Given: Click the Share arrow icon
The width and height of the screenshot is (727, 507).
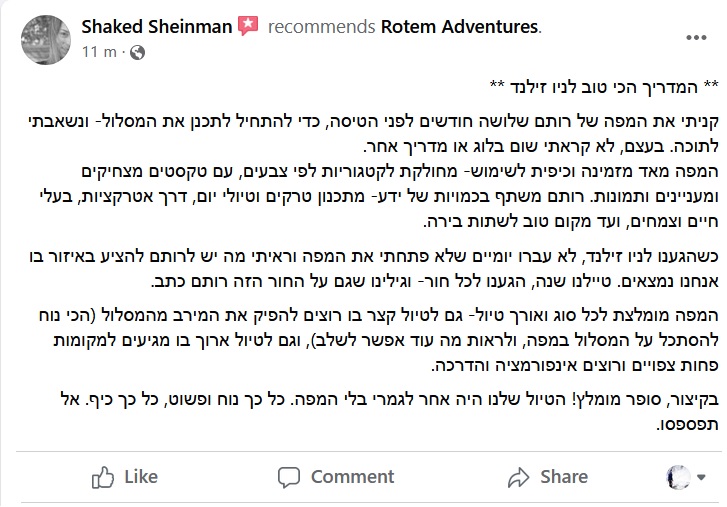Looking at the screenshot, I should 517,477.
